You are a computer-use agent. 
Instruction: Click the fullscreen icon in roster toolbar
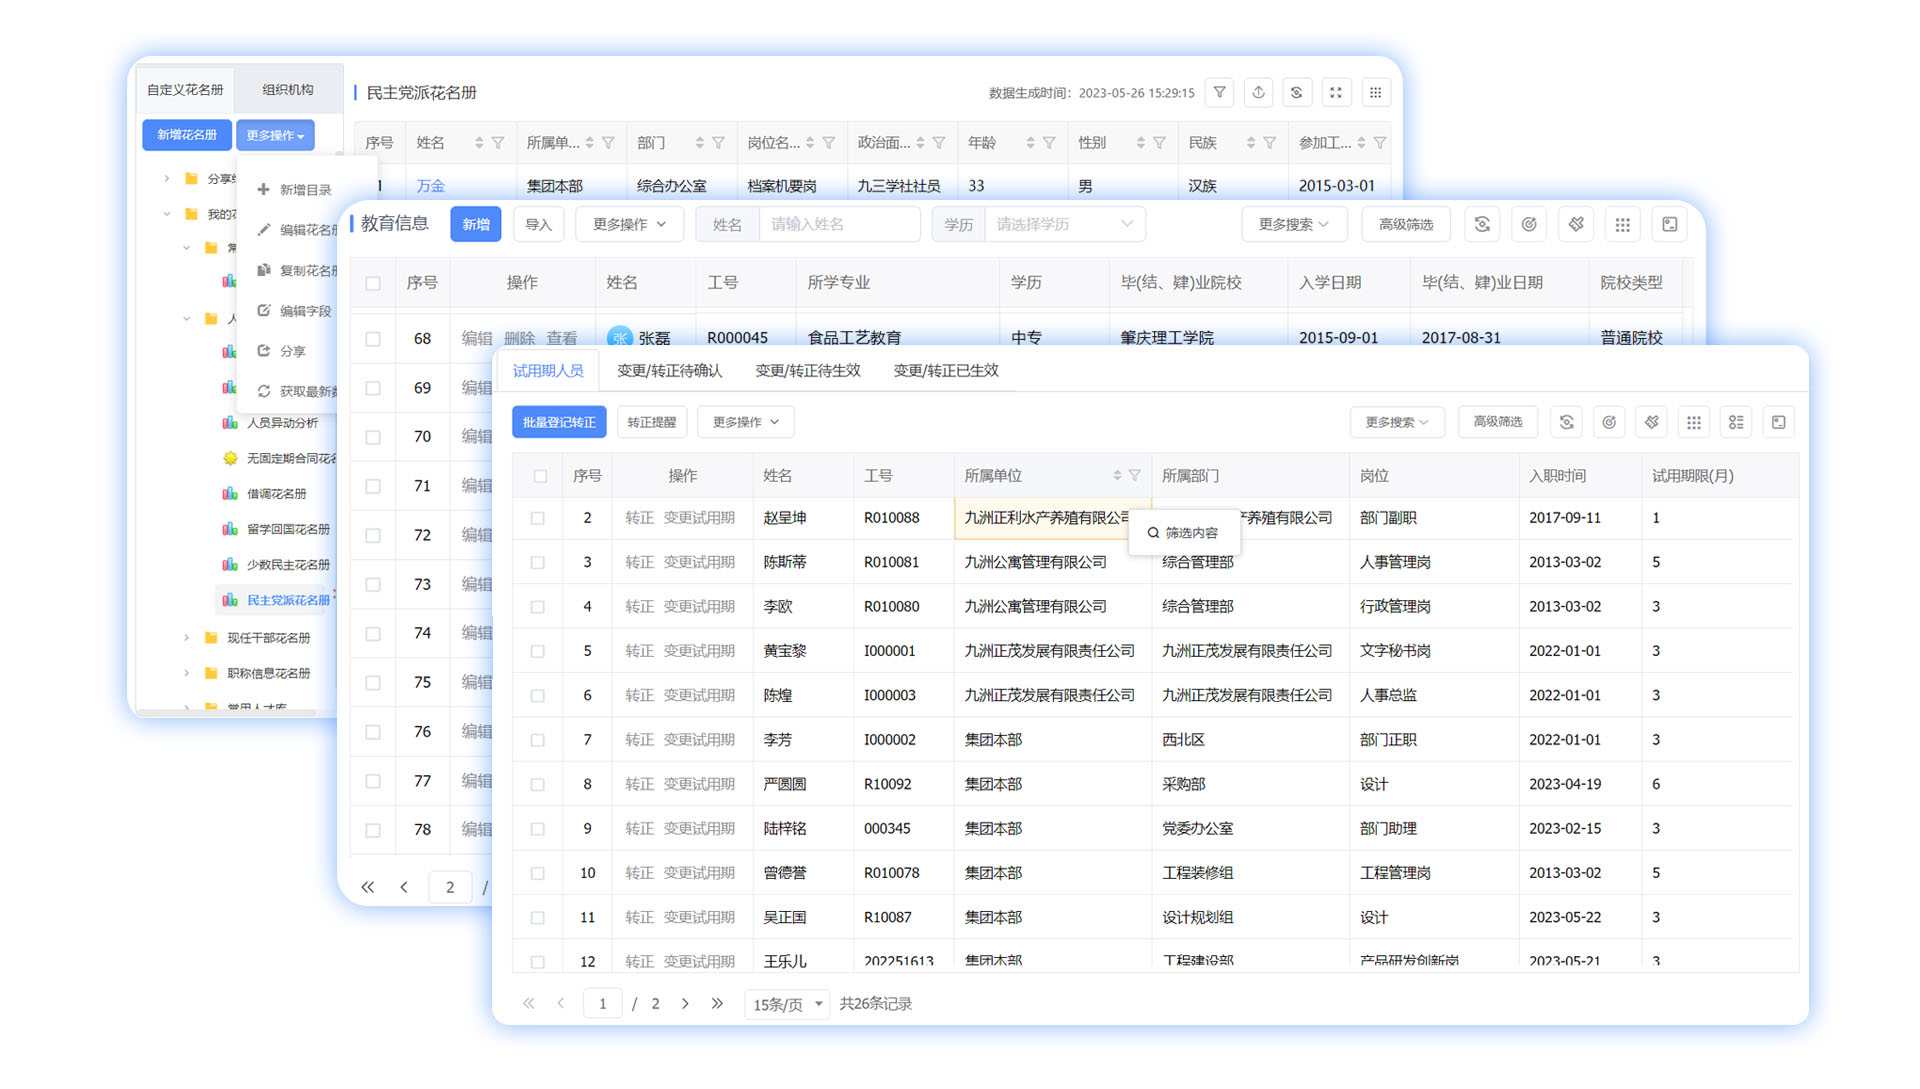point(1336,93)
